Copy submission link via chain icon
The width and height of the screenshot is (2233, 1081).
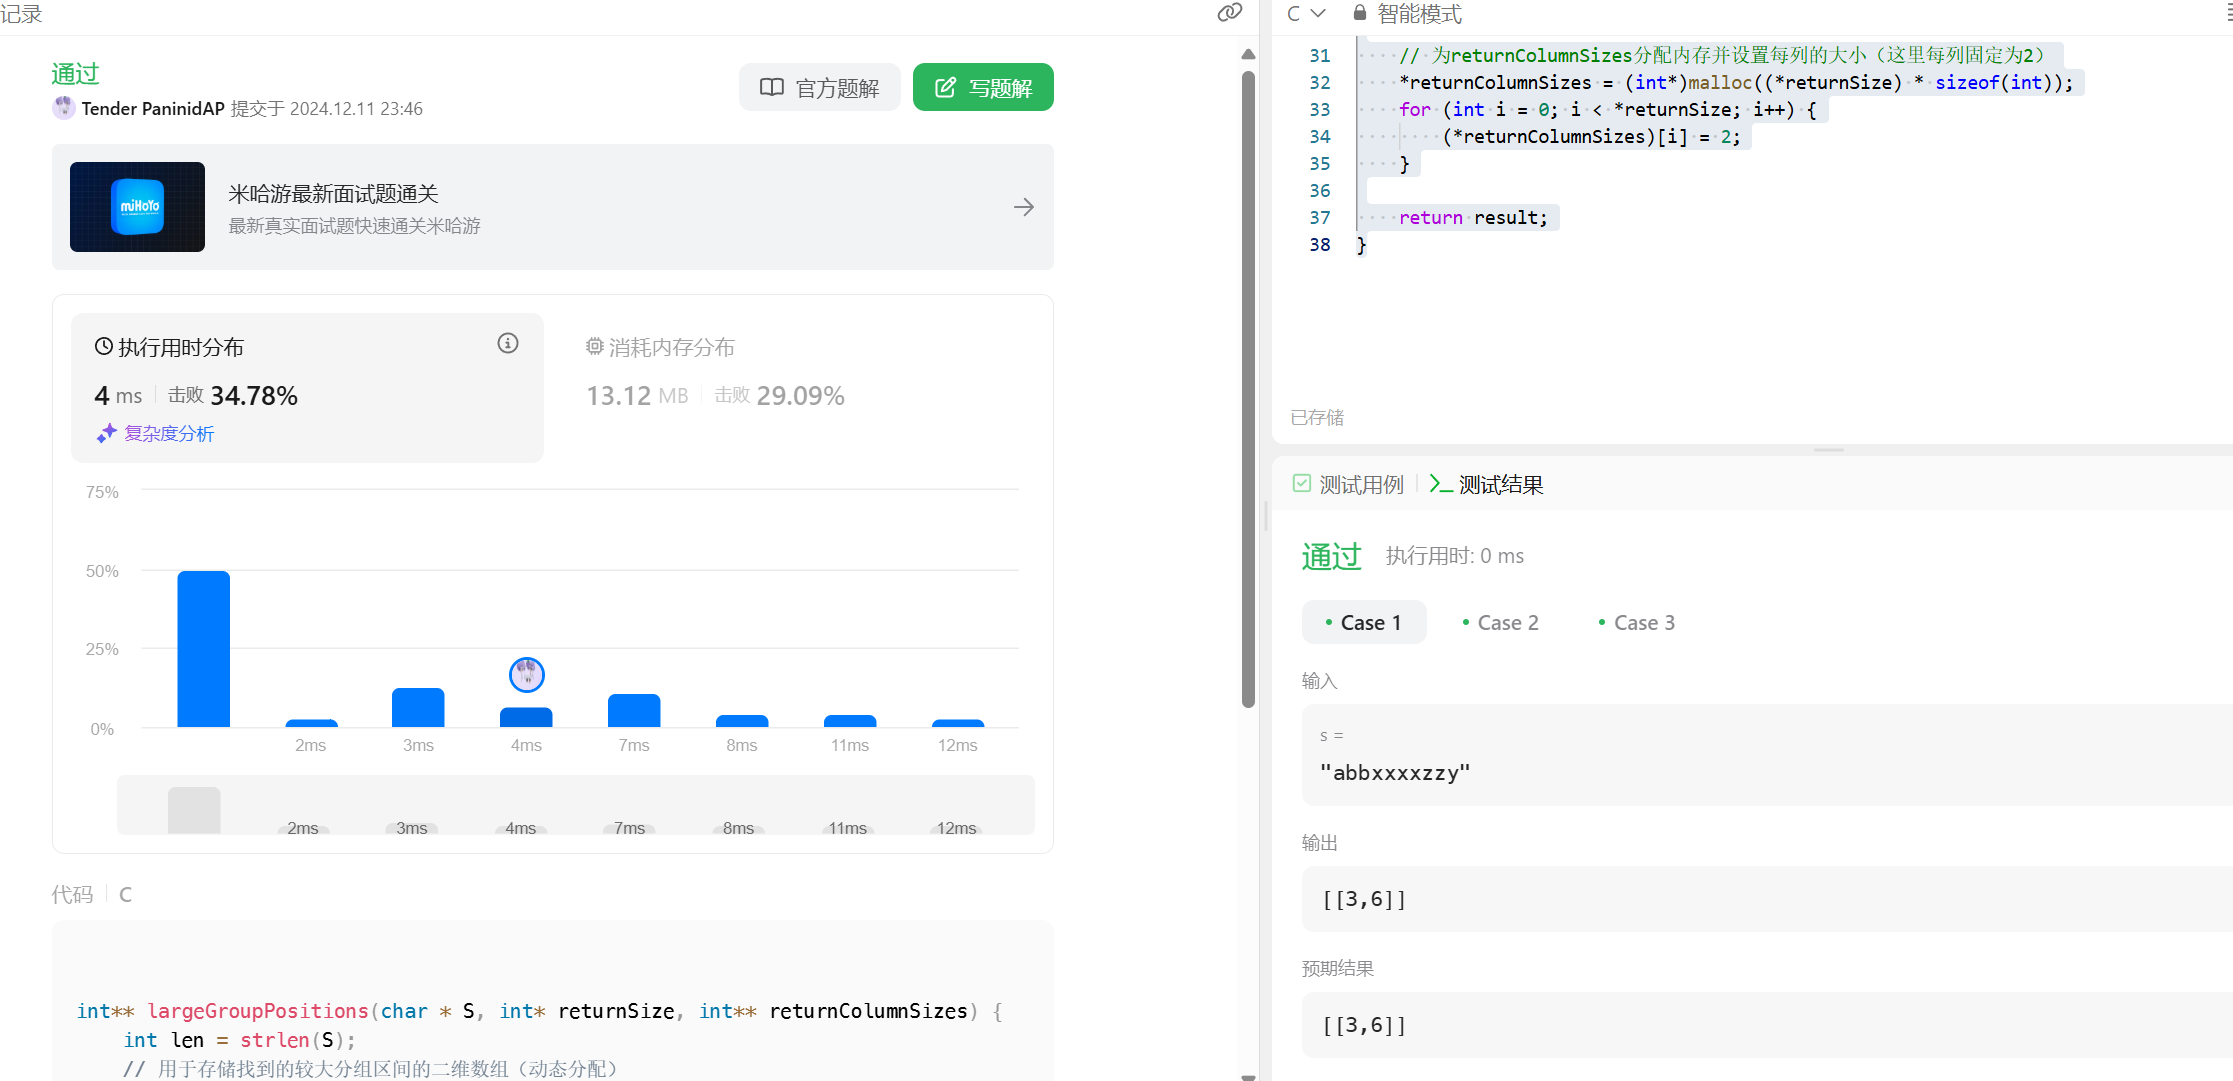click(1229, 13)
